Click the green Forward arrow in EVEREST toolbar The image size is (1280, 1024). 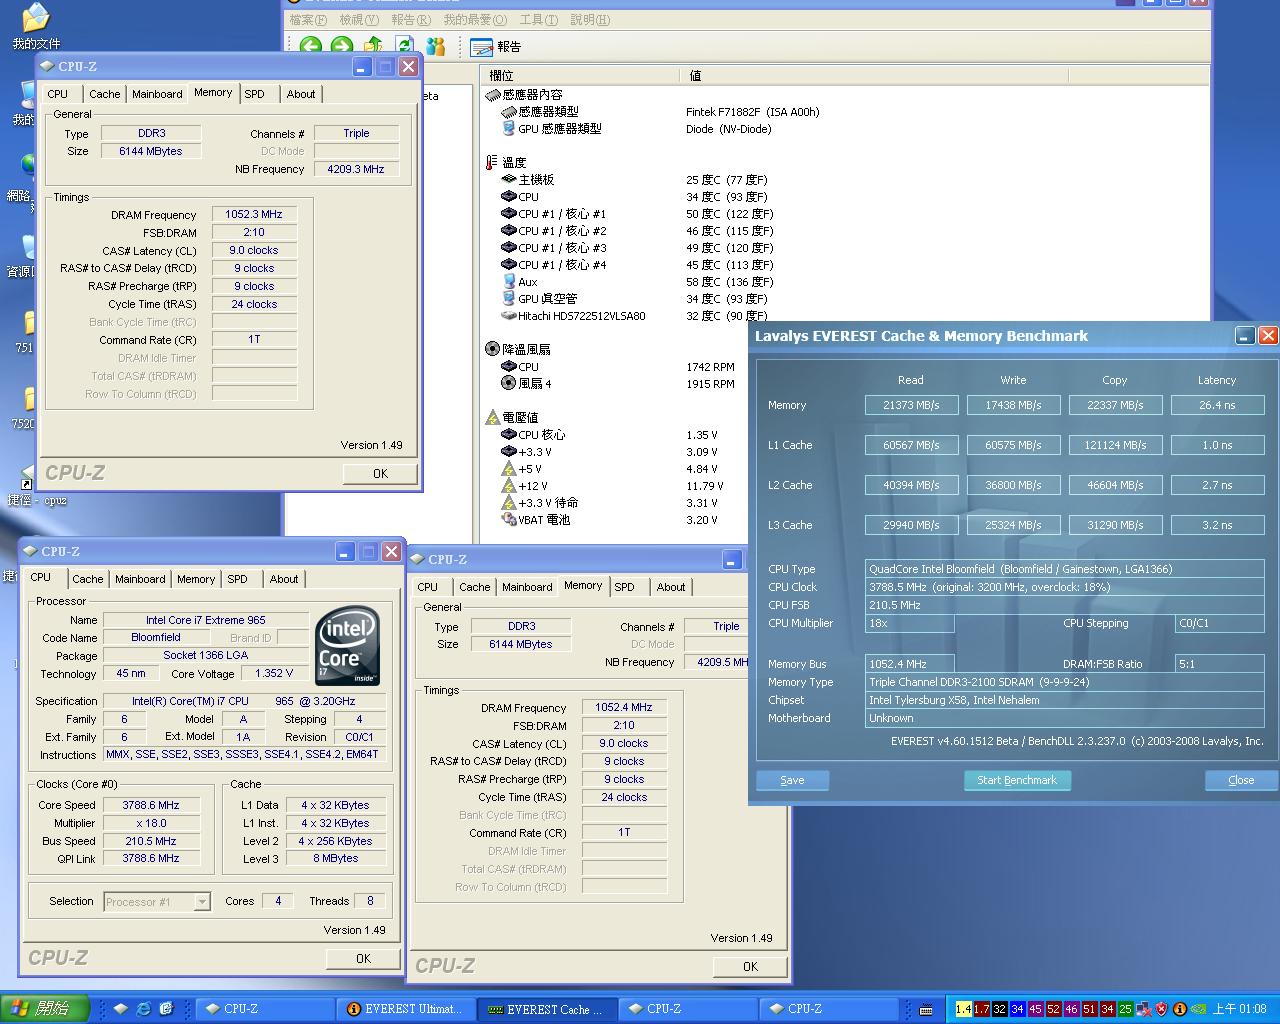(342, 46)
